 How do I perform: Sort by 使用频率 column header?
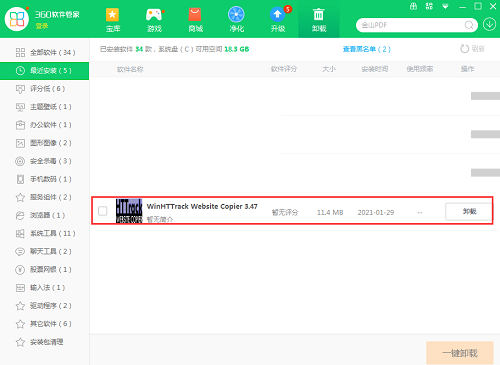[420, 69]
